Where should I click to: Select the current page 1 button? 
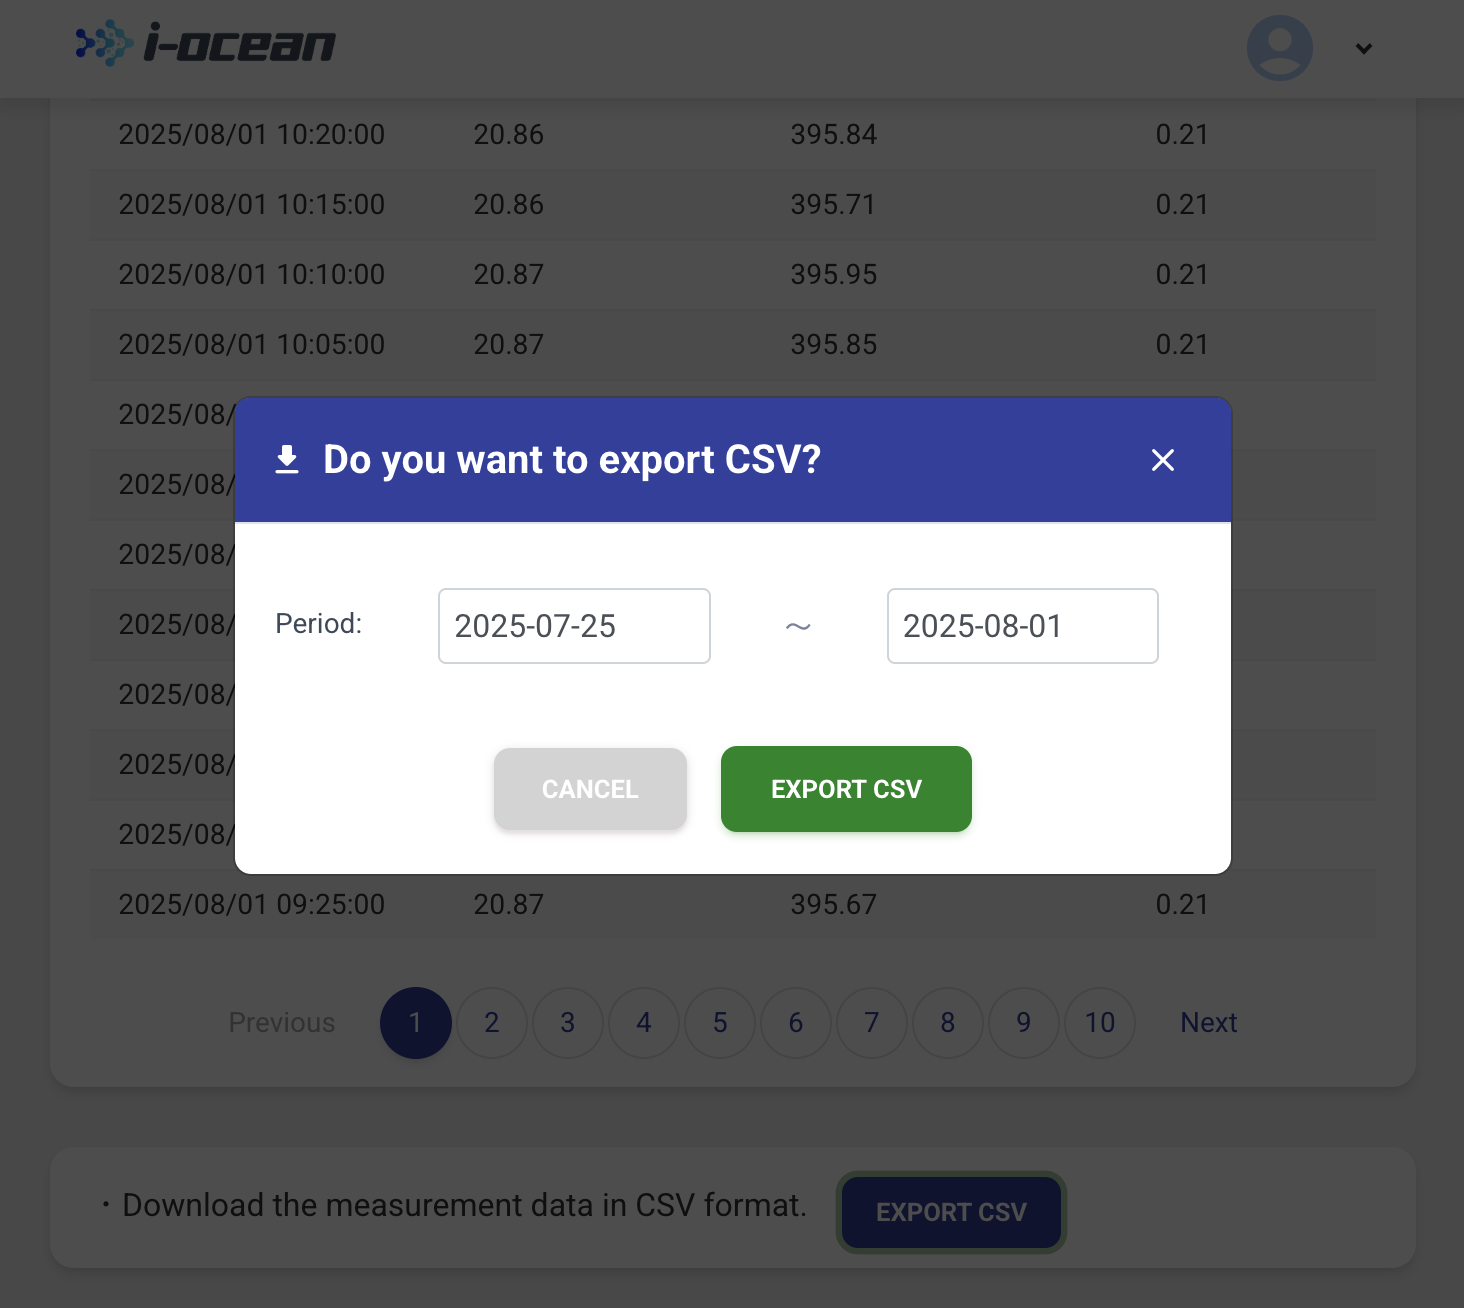tap(416, 1023)
